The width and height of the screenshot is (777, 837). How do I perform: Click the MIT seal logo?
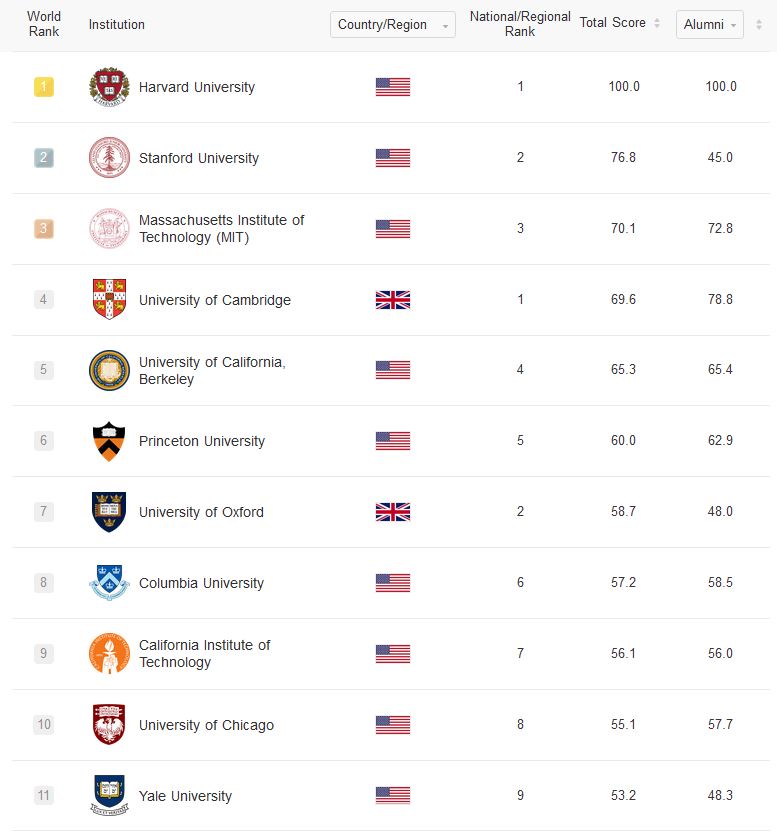(x=109, y=229)
